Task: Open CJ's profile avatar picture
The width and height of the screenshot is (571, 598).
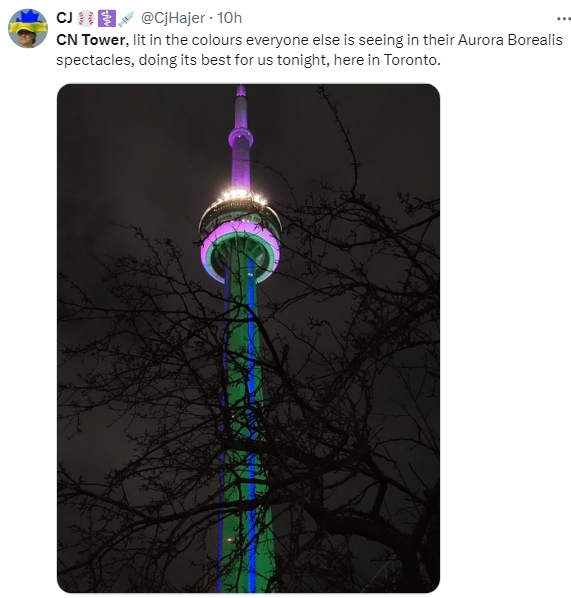Action: coord(28,28)
